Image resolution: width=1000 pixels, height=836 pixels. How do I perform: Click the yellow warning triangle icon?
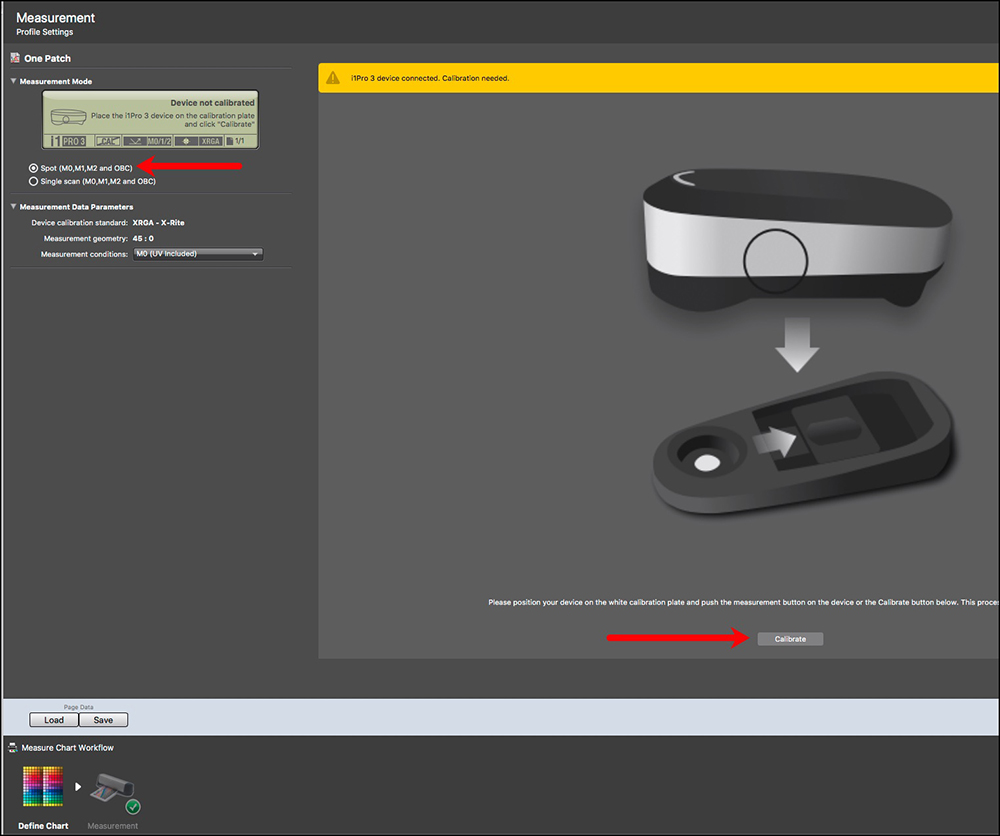pos(335,78)
